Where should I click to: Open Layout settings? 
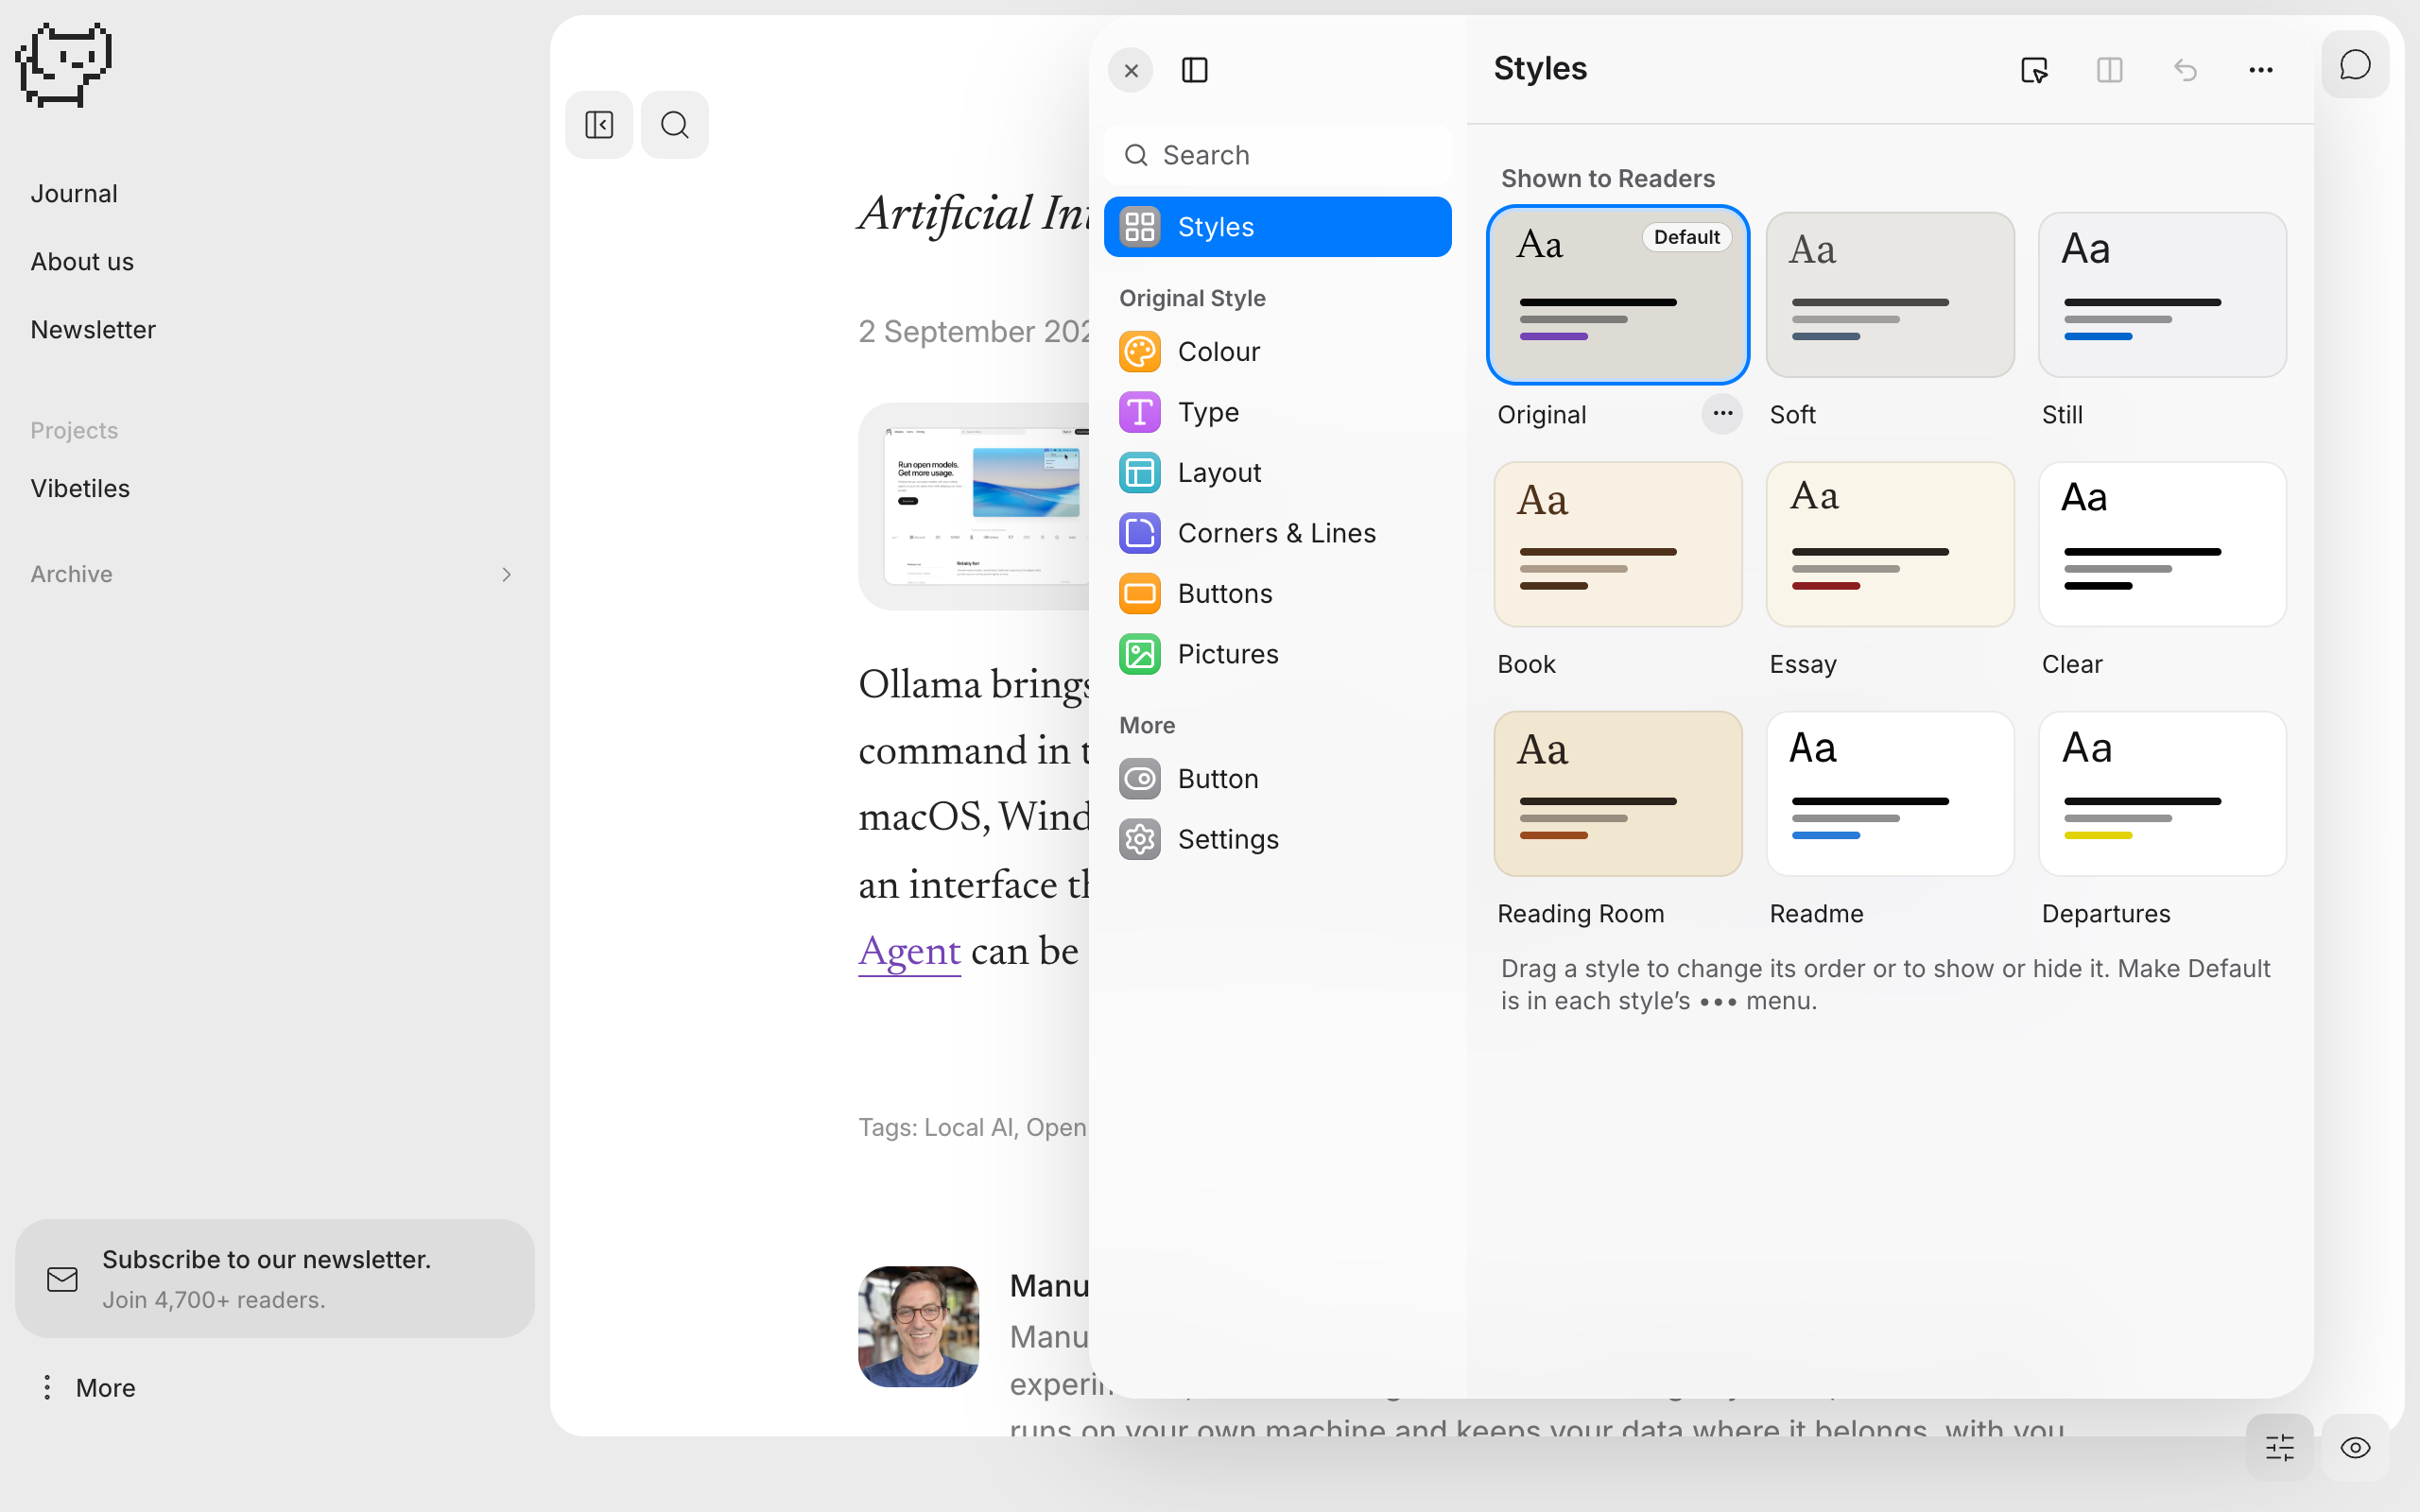pos(1278,473)
